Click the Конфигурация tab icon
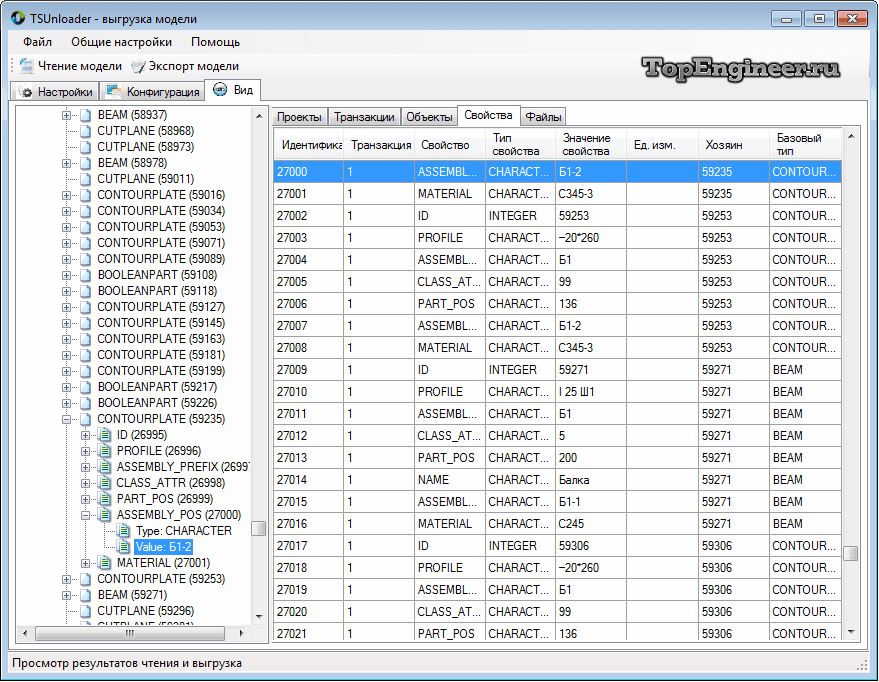This screenshot has height=682, width=879. point(114,92)
